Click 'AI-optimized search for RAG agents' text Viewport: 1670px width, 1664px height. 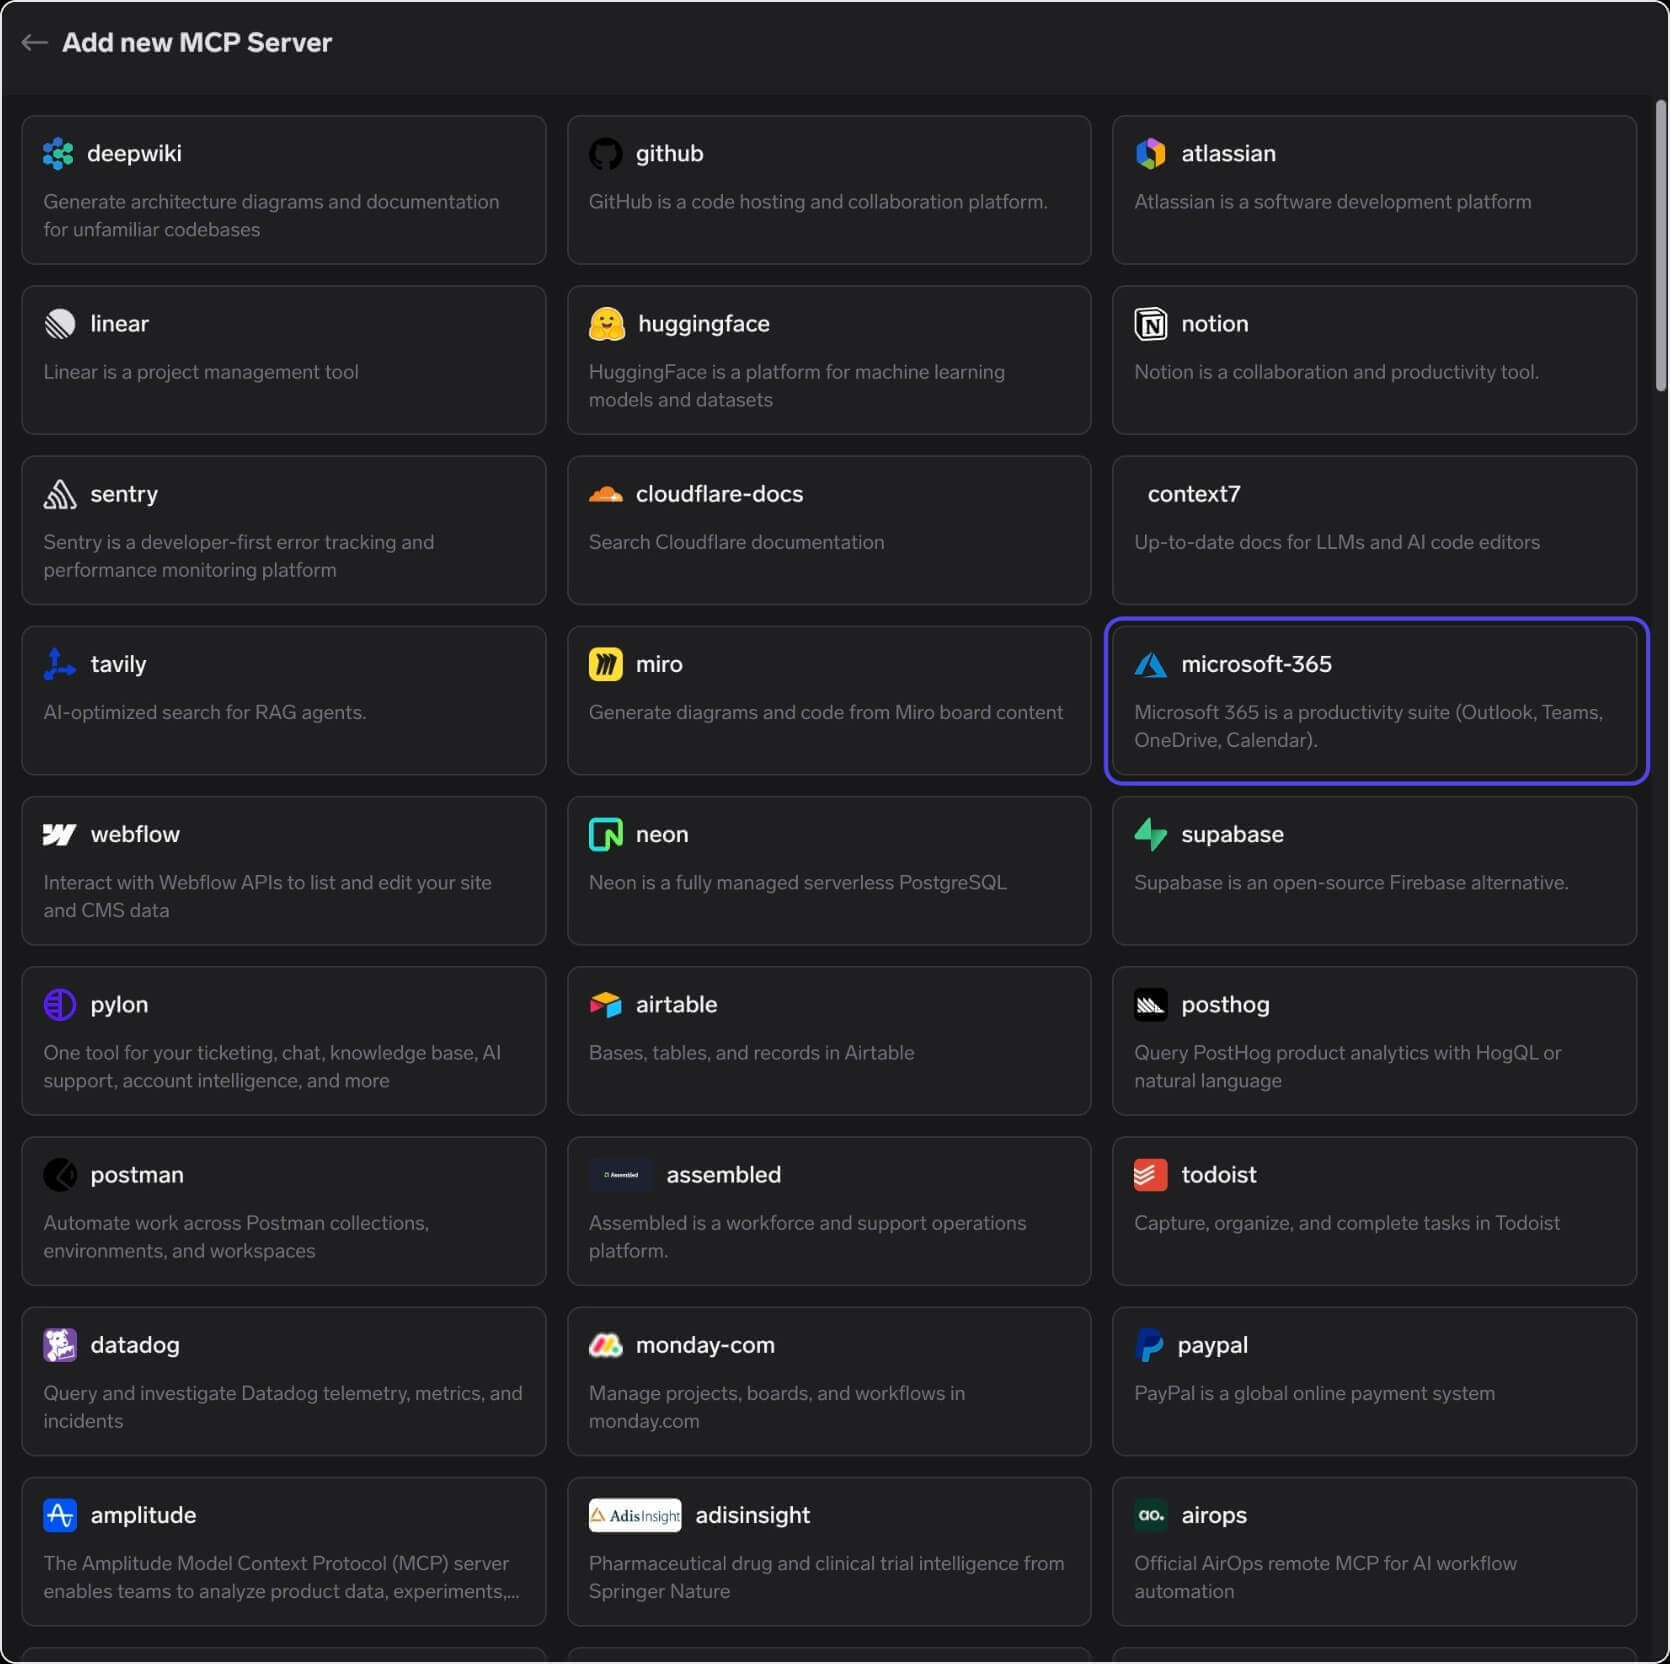(x=205, y=712)
